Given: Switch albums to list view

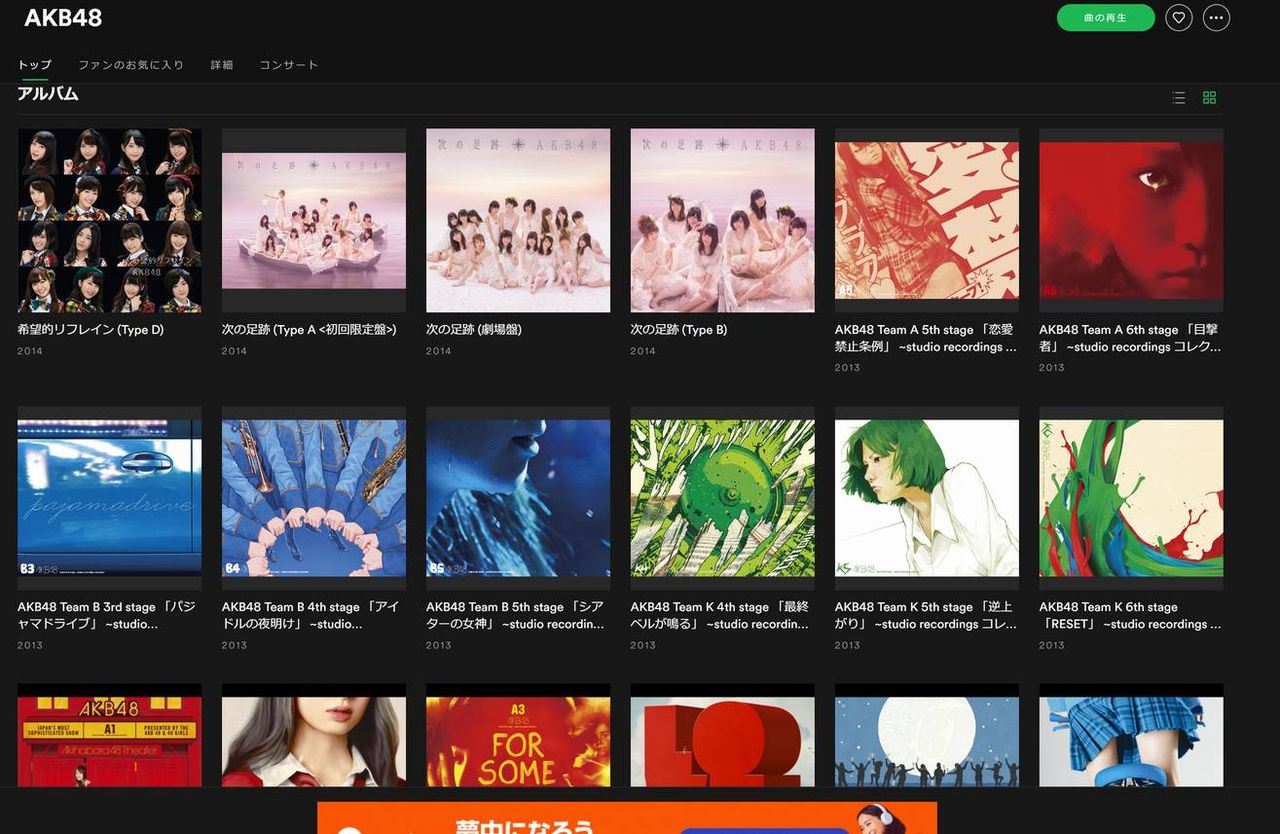Looking at the screenshot, I should click(x=1179, y=98).
